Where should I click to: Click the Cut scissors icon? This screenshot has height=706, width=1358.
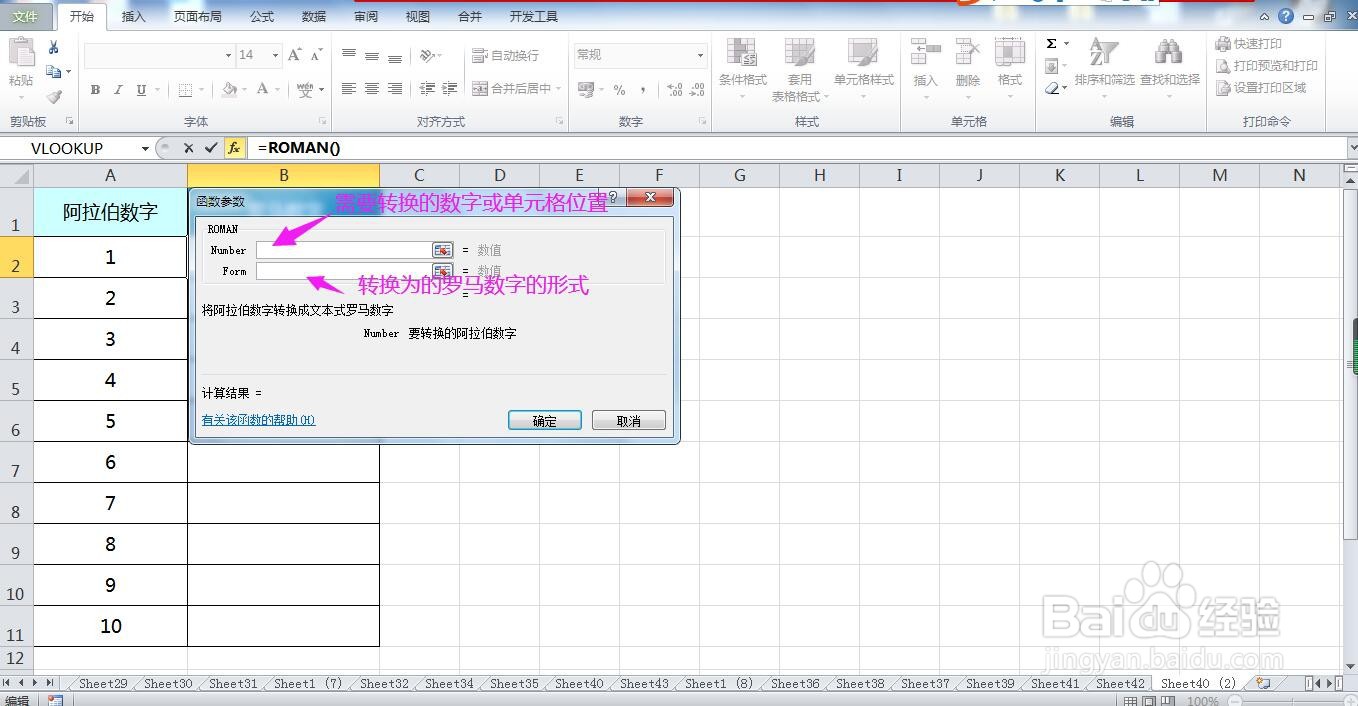[x=54, y=47]
